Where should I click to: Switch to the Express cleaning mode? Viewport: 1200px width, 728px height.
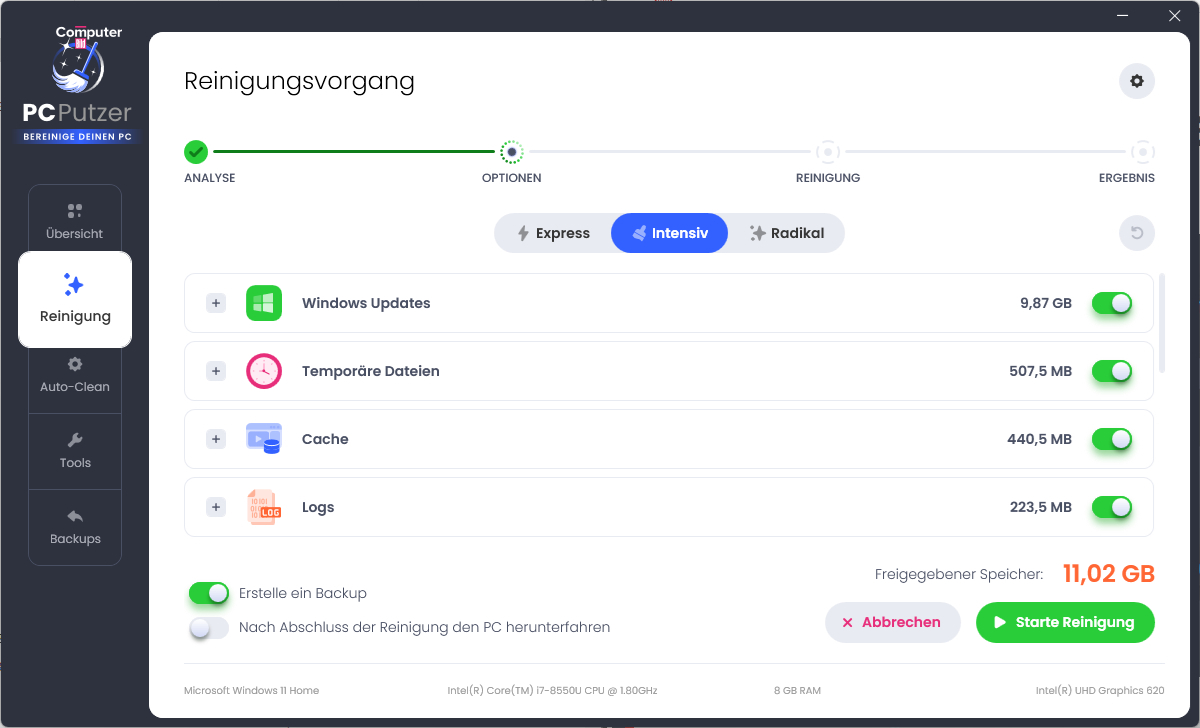click(x=552, y=232)
